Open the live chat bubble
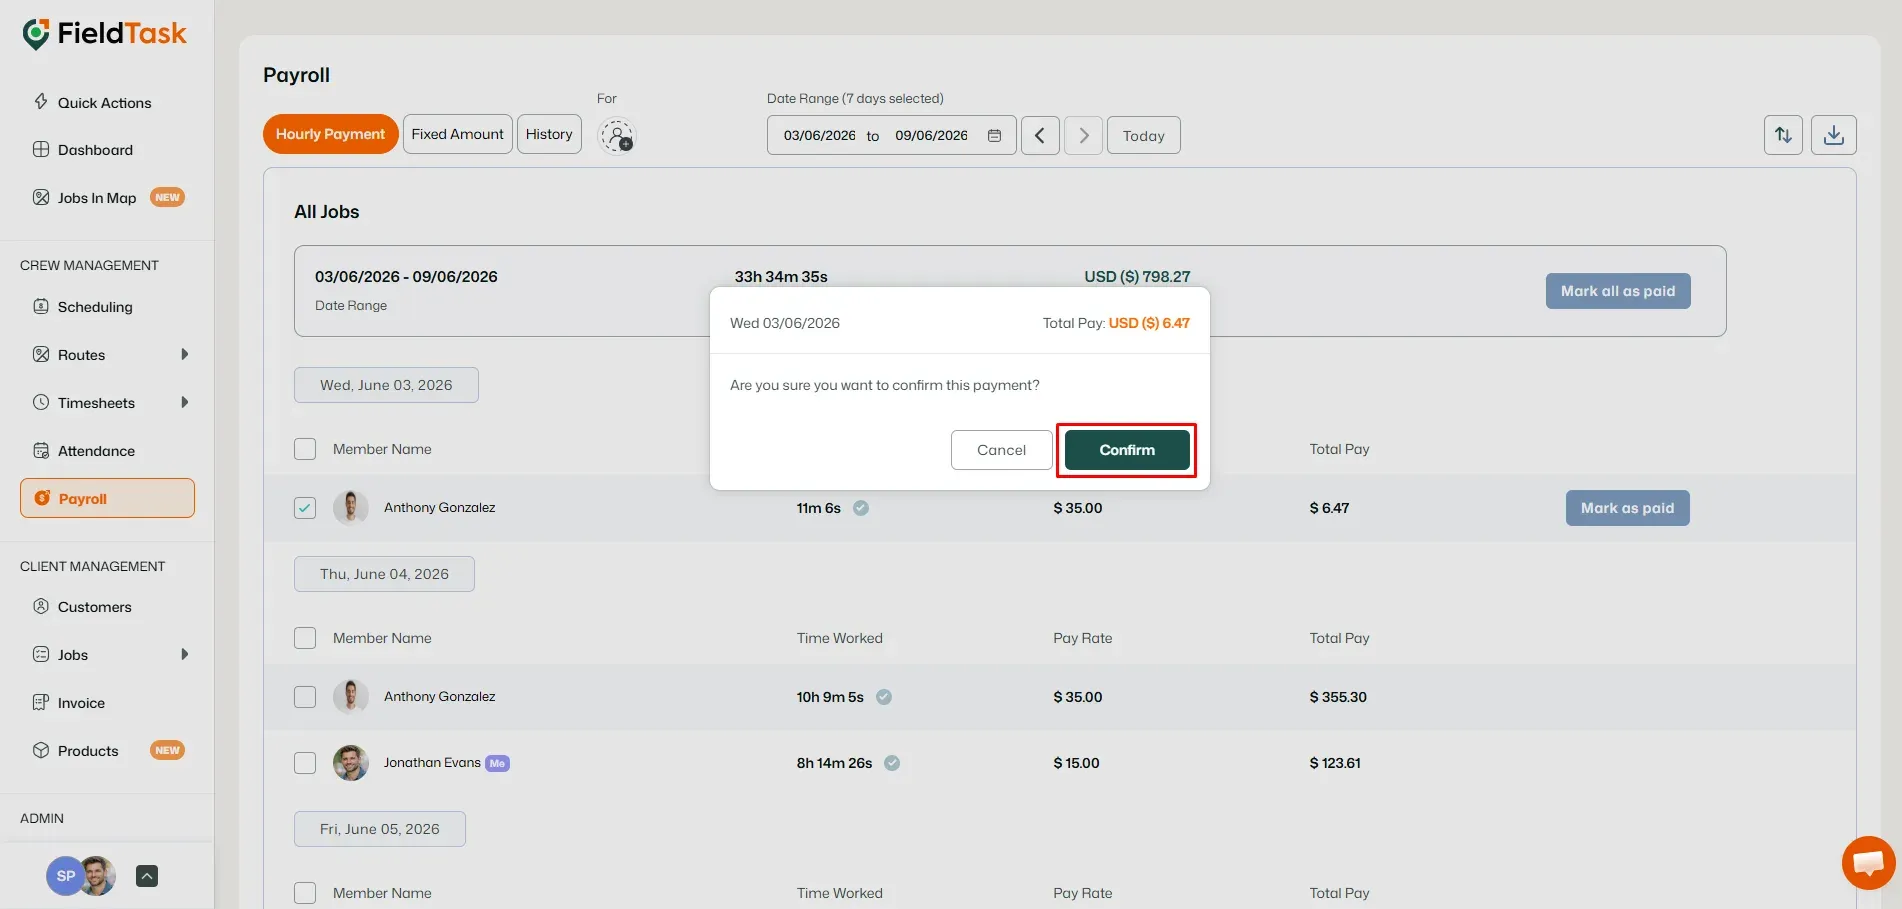 pyautogui.click(x=1868, y=862)
